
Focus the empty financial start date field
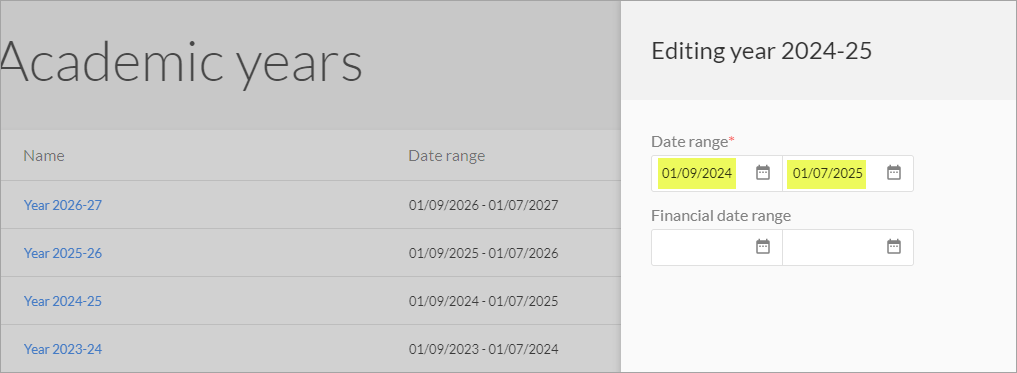click(703, 247)
